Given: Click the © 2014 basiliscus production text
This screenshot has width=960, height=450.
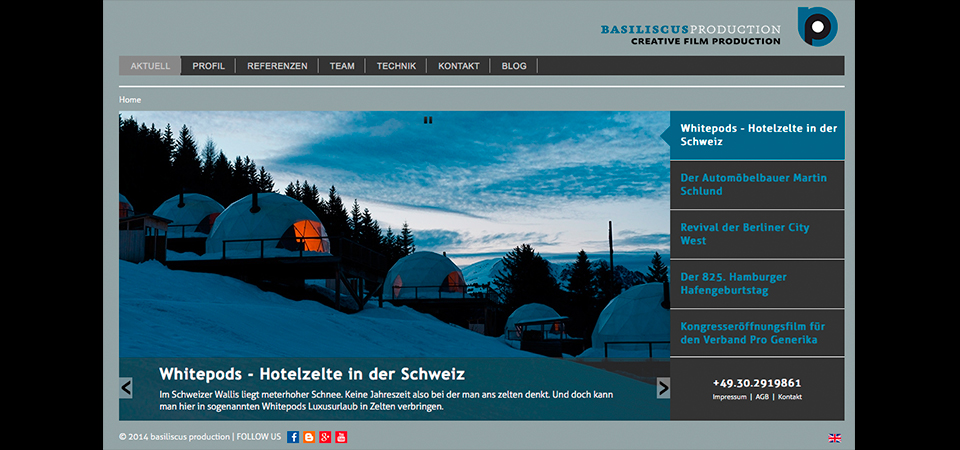Looking at the screenshot, I should click(174, 437).
